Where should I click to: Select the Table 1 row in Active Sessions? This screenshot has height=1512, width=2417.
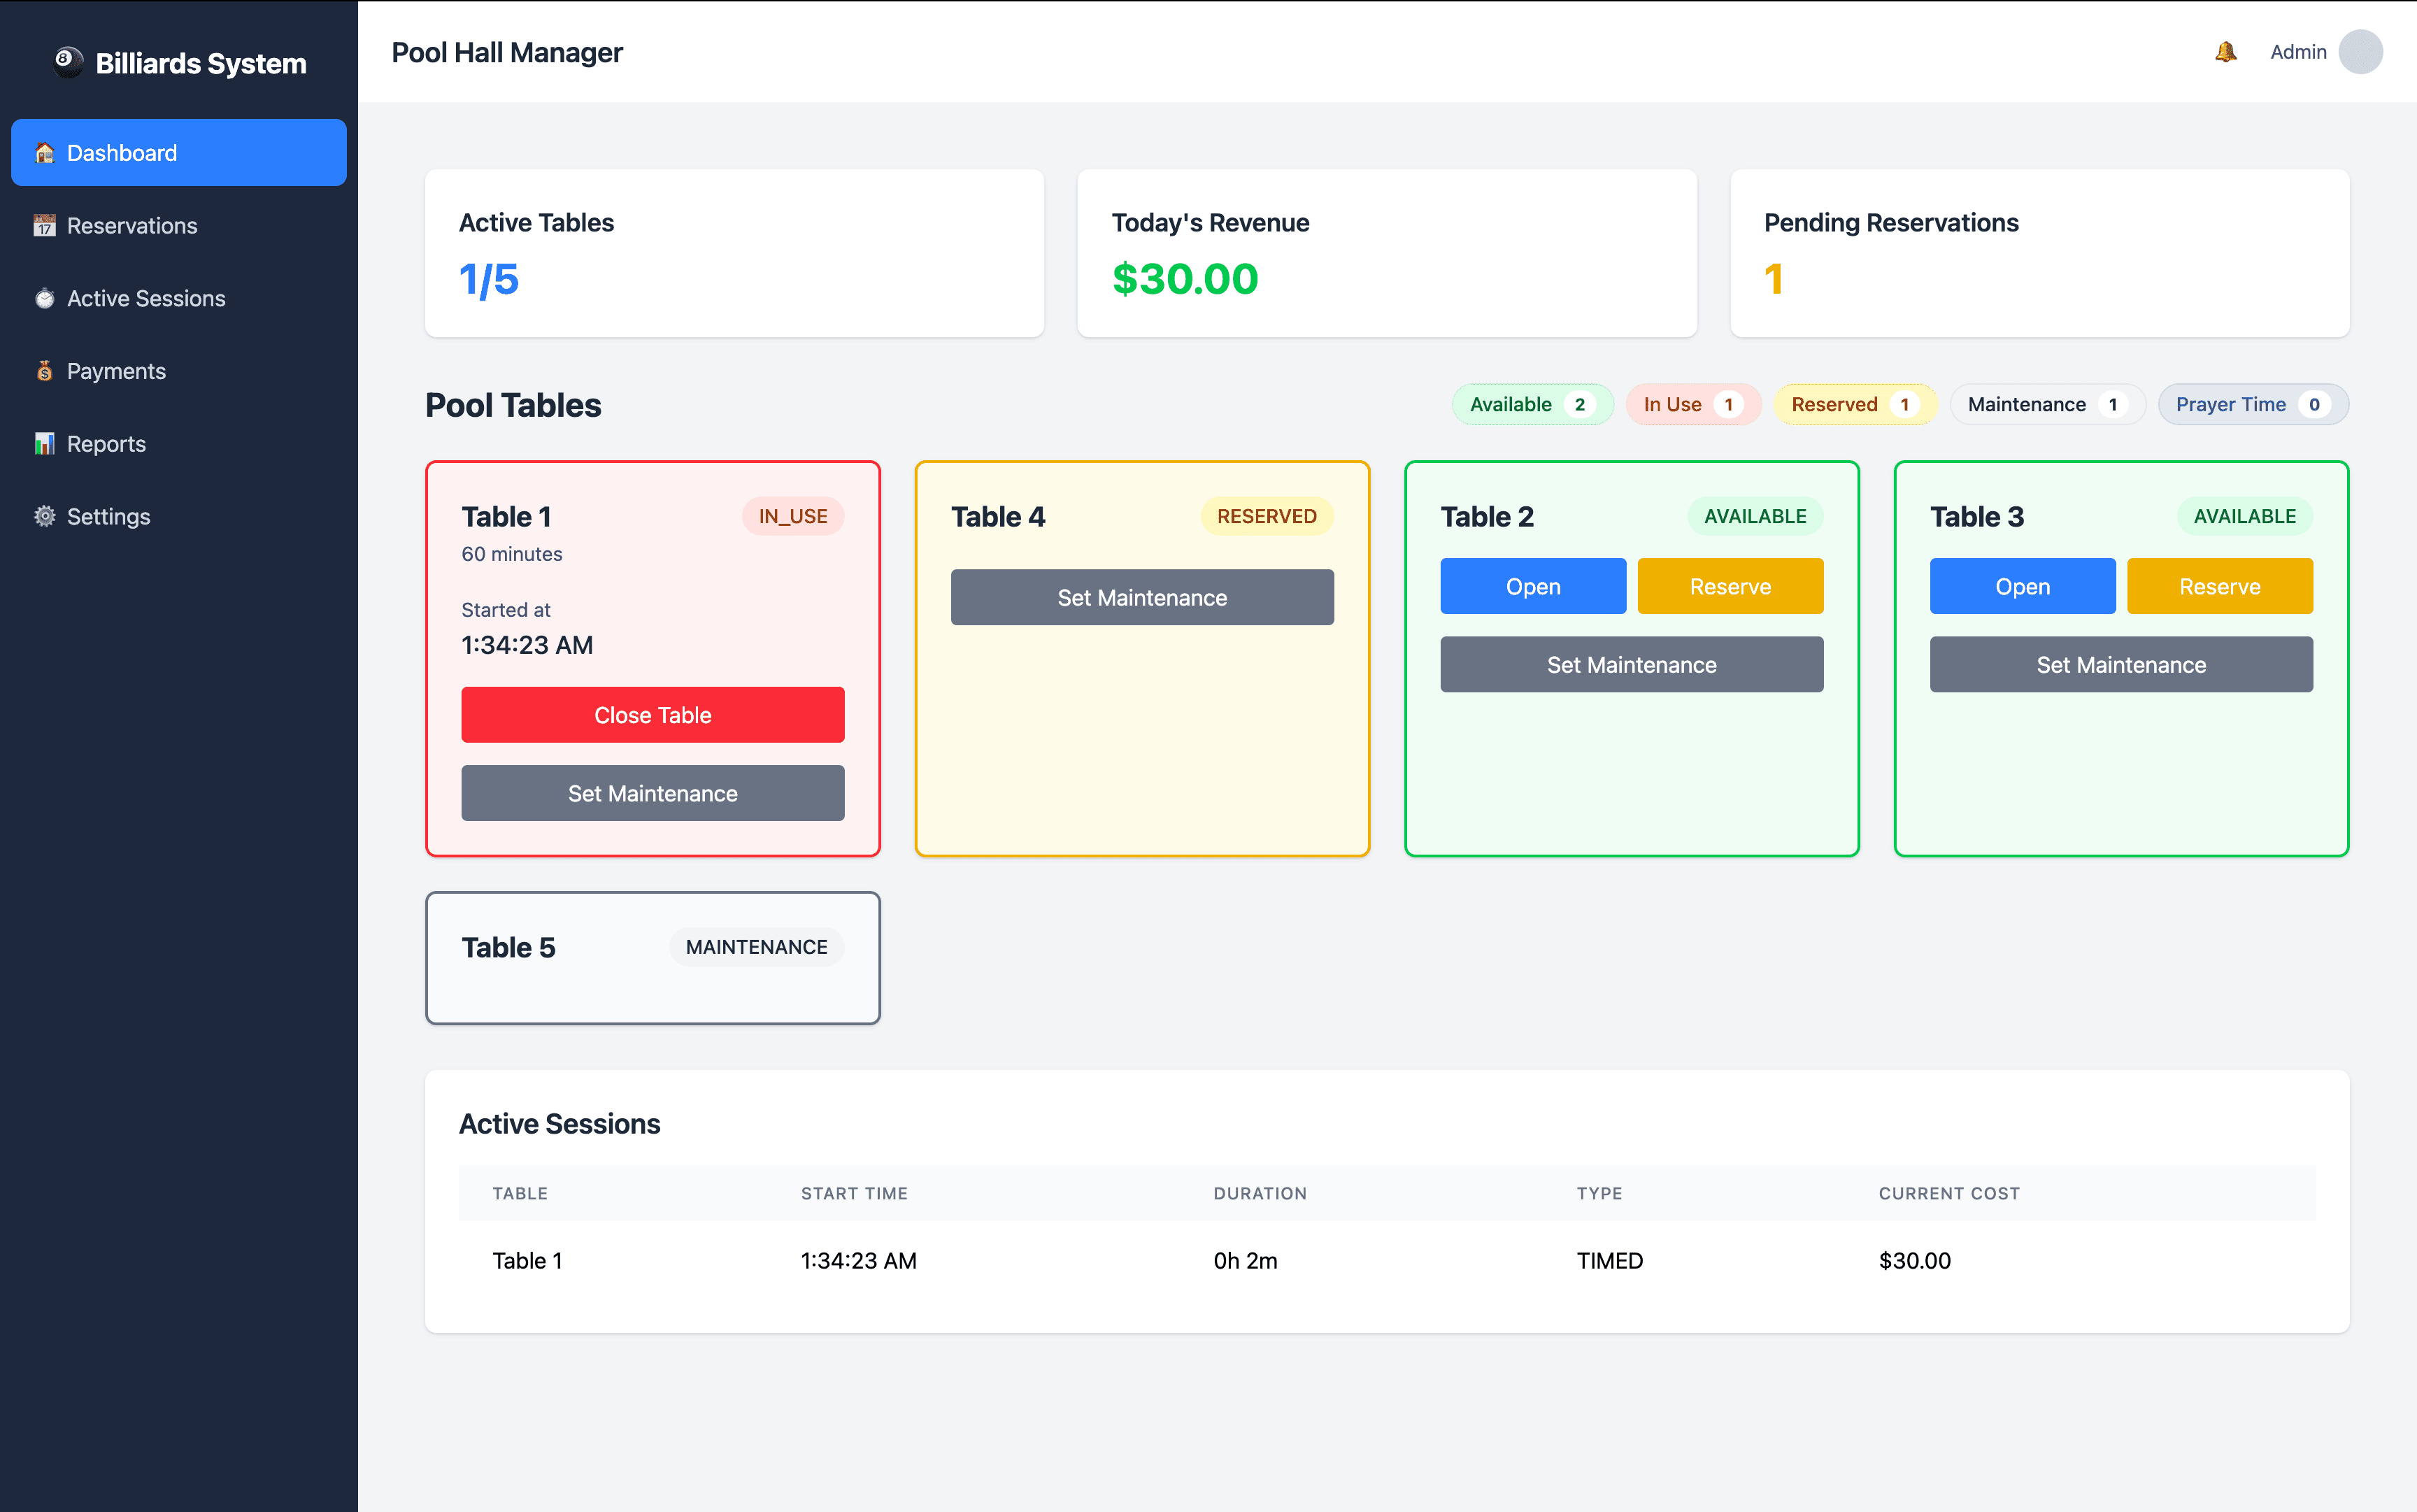click(x=1386, y=1261)
